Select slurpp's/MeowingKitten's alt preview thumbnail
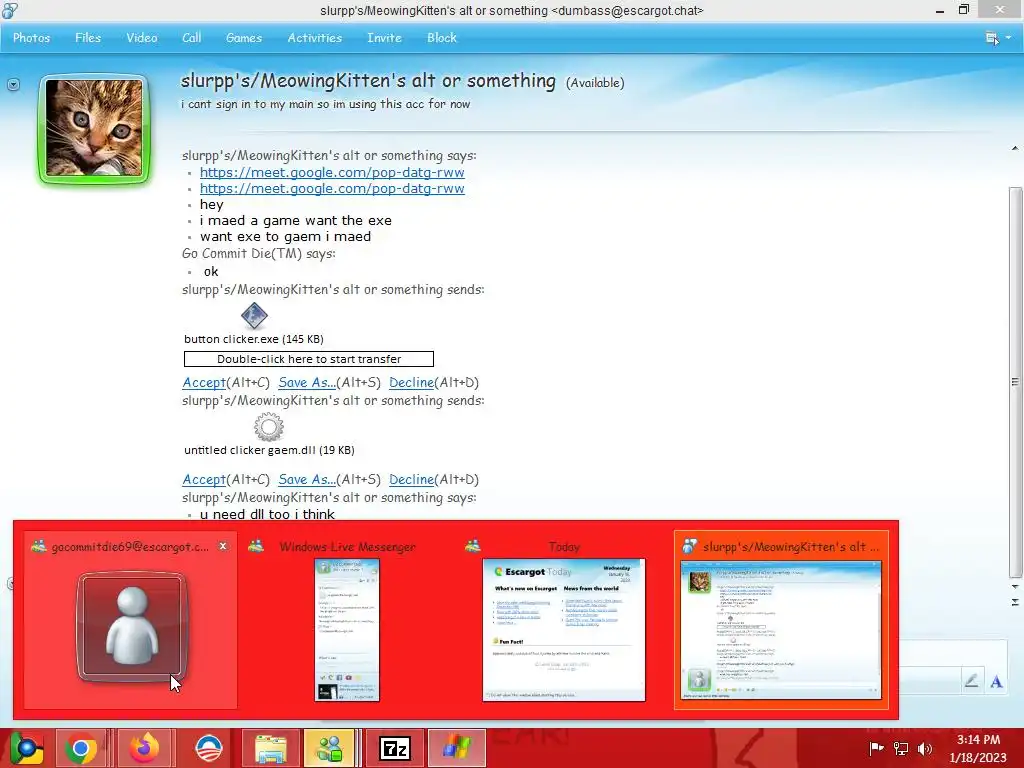Viewport: 1024px width, 768px height. pyautogui.click(x=781, y=630)
